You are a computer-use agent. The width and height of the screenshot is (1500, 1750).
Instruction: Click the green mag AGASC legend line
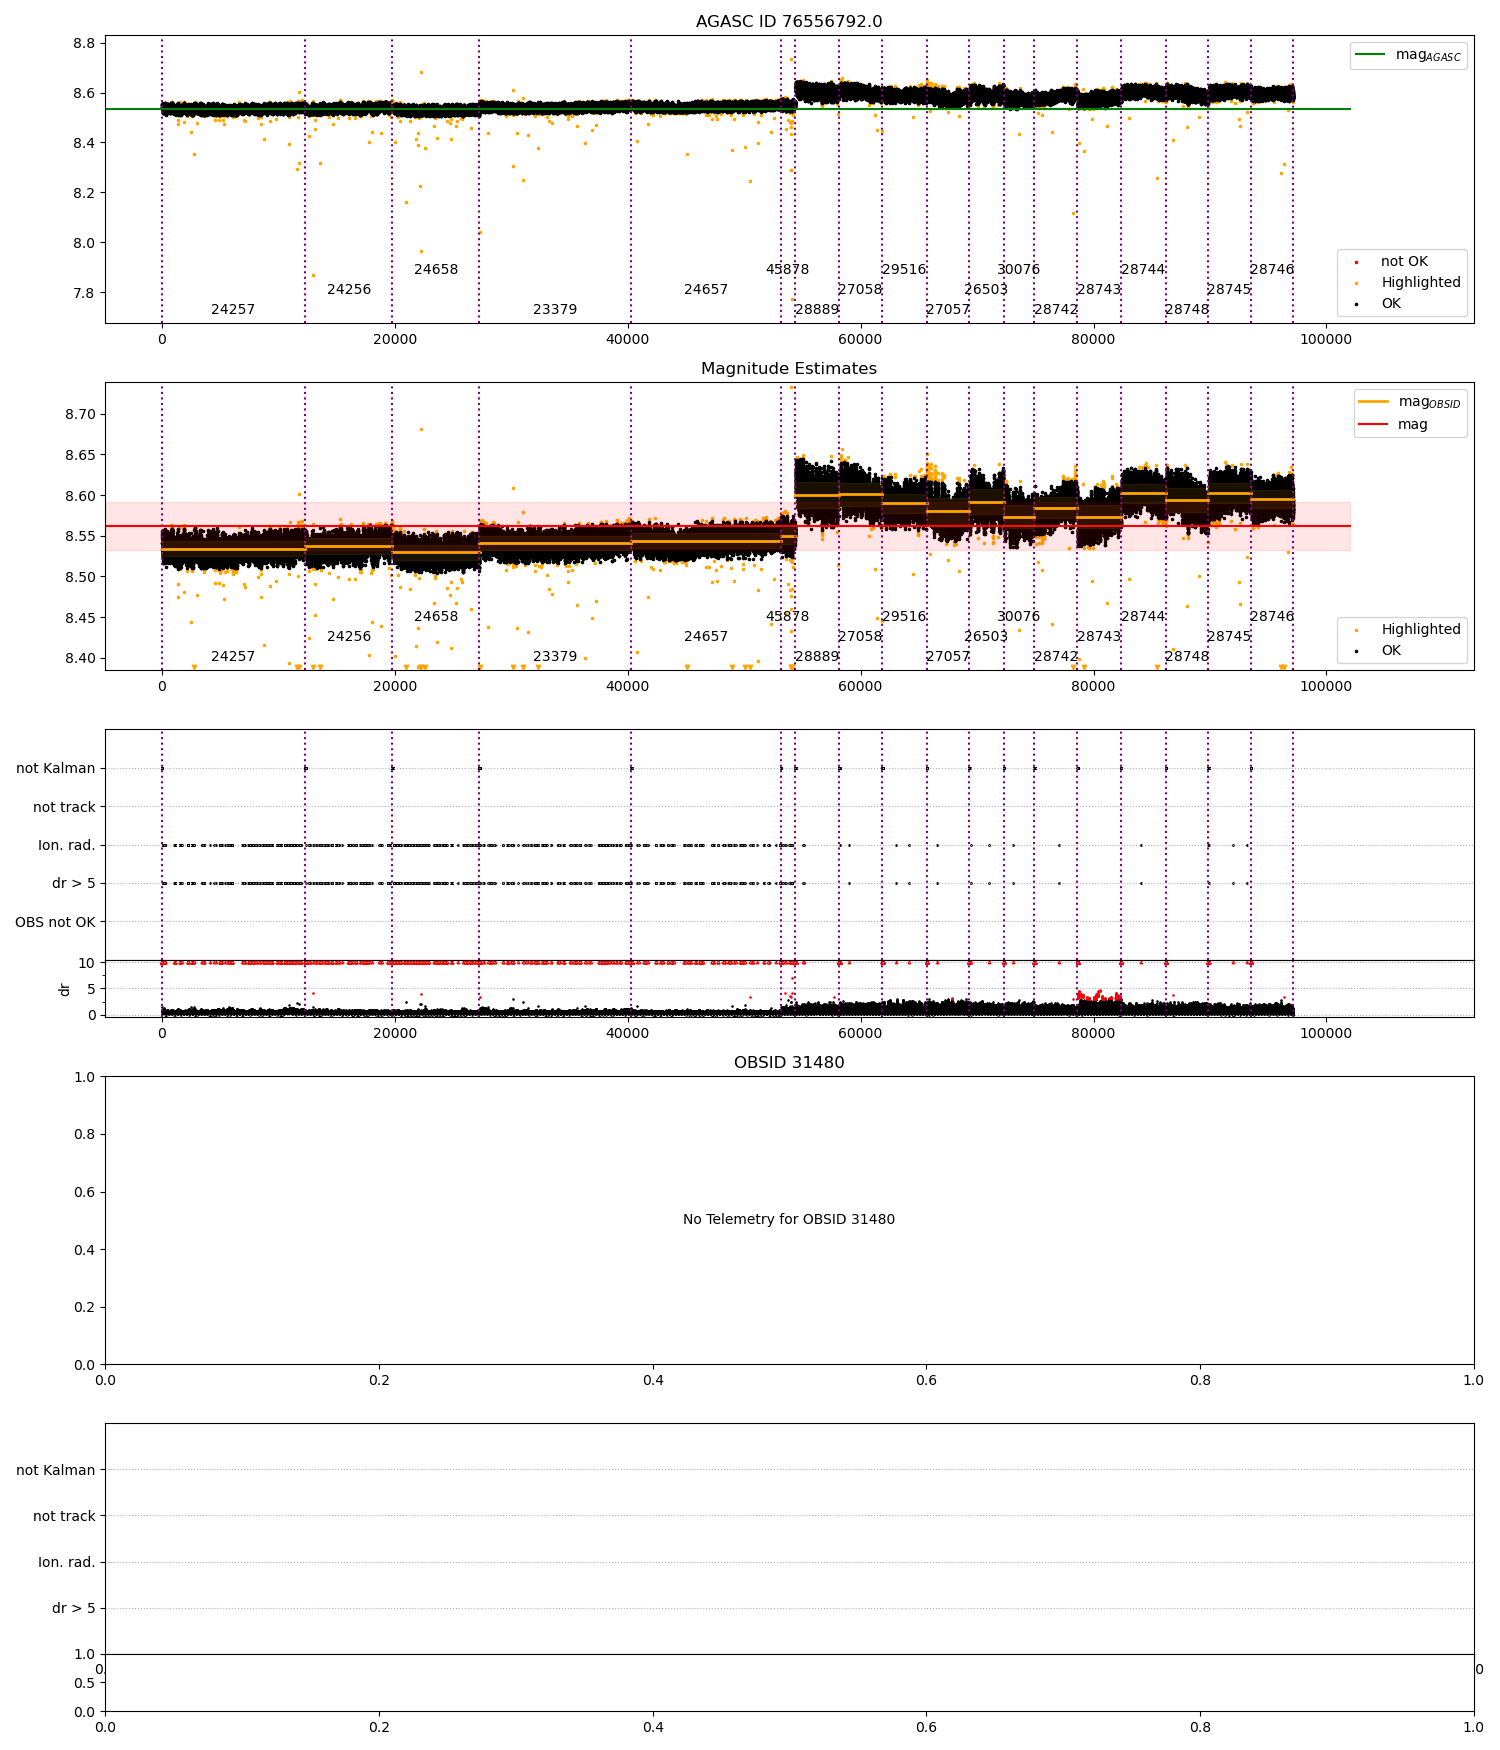coord(1371,55)
